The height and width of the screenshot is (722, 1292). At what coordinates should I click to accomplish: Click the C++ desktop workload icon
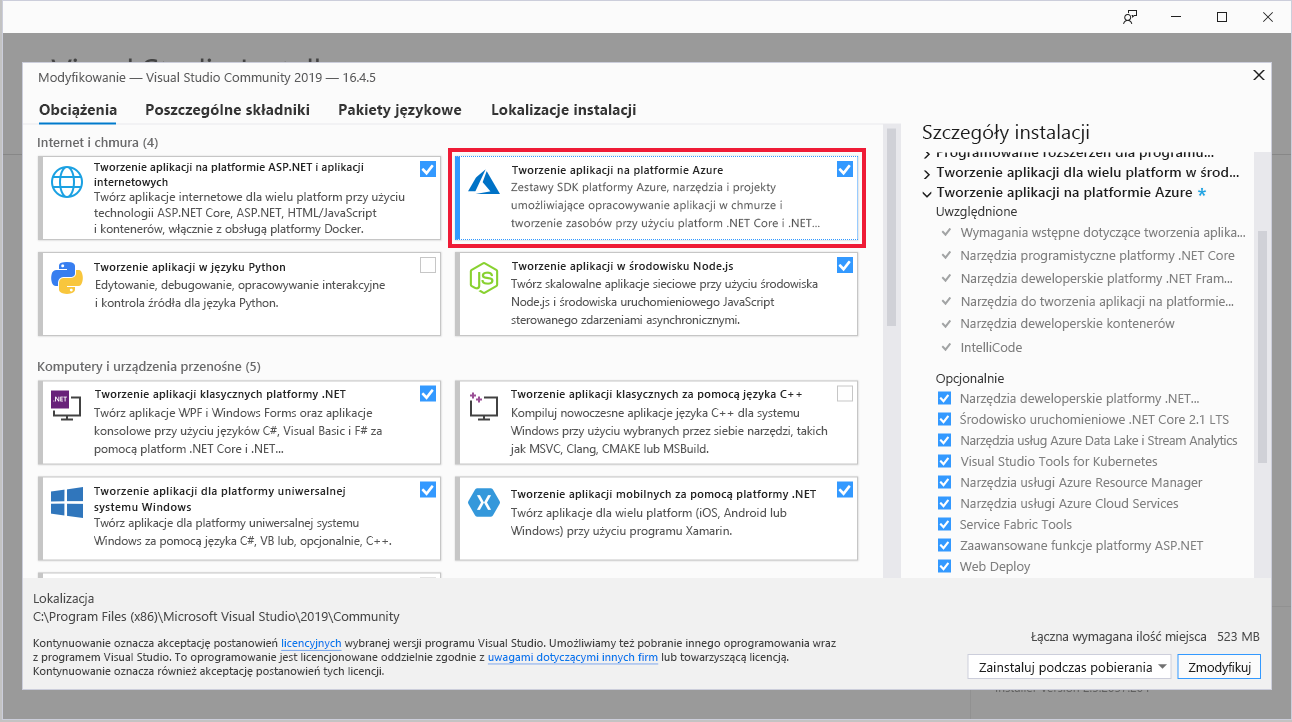tap(485, 404)
